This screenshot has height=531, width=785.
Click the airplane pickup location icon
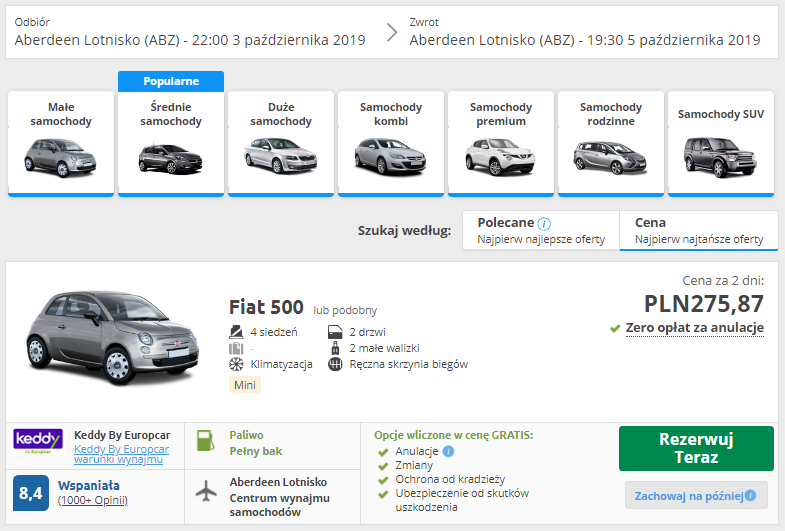coord(205,493)
